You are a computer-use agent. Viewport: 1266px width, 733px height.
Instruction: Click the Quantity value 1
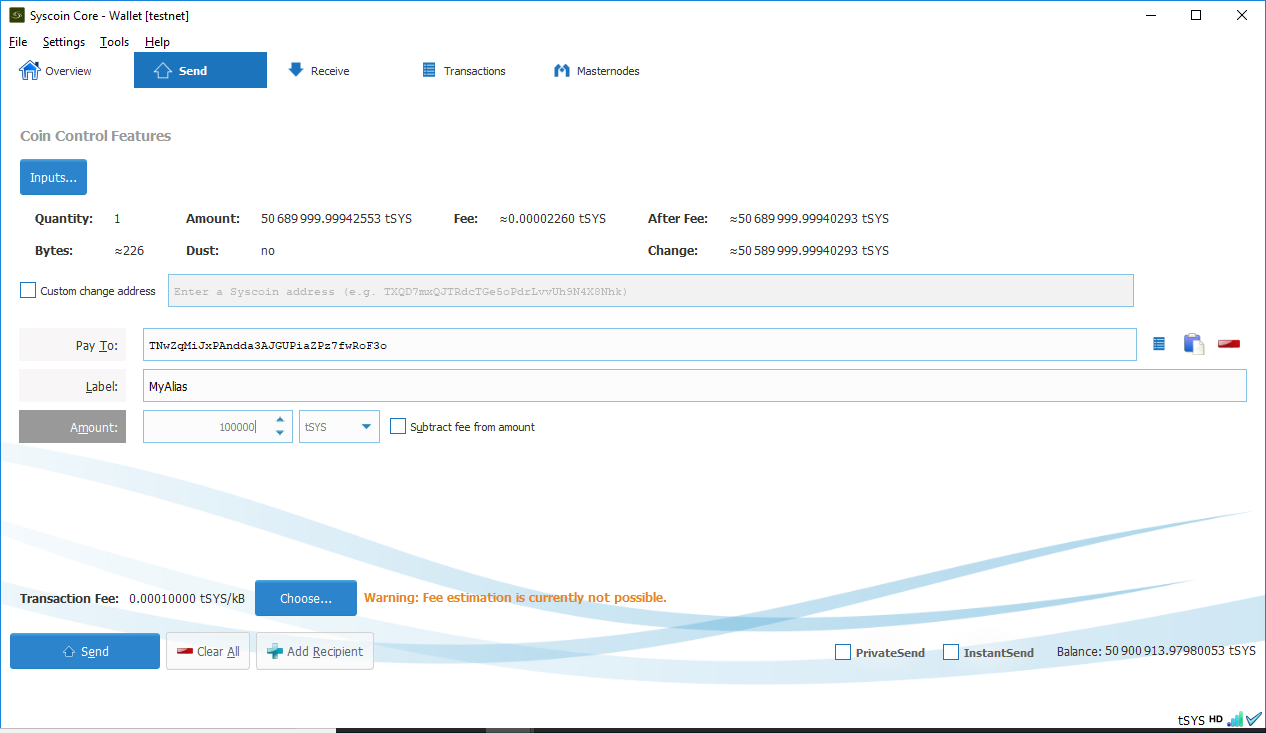(117, 218)
